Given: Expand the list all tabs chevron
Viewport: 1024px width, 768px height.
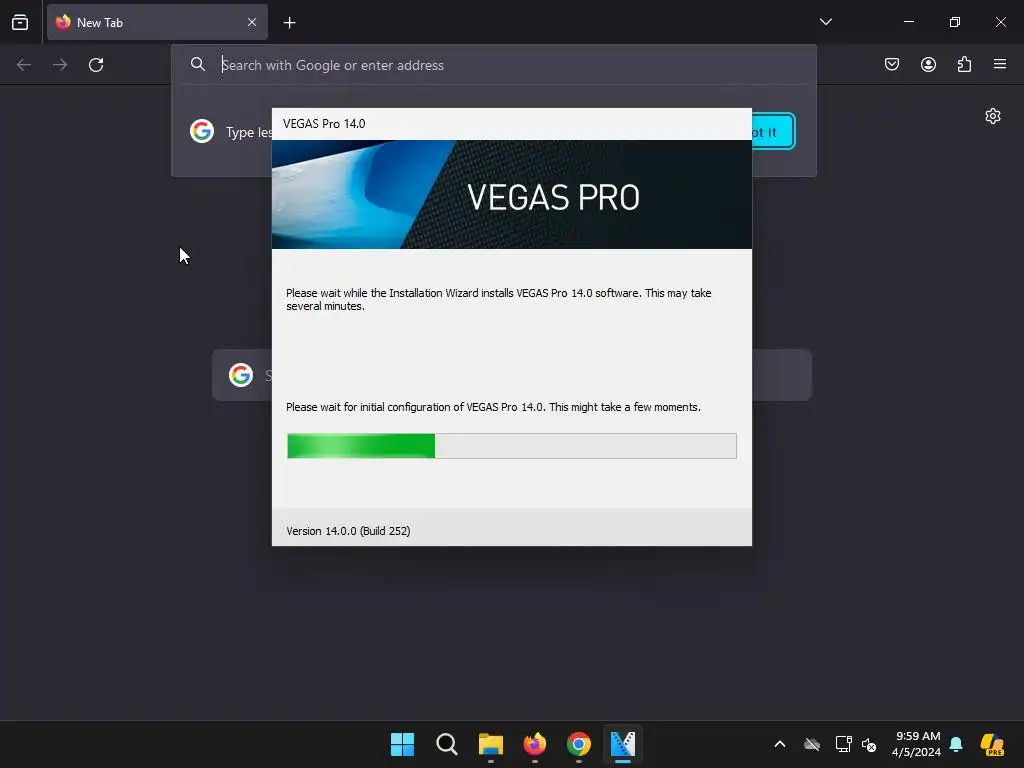Looking at the screenshot, I should point(825,22).
